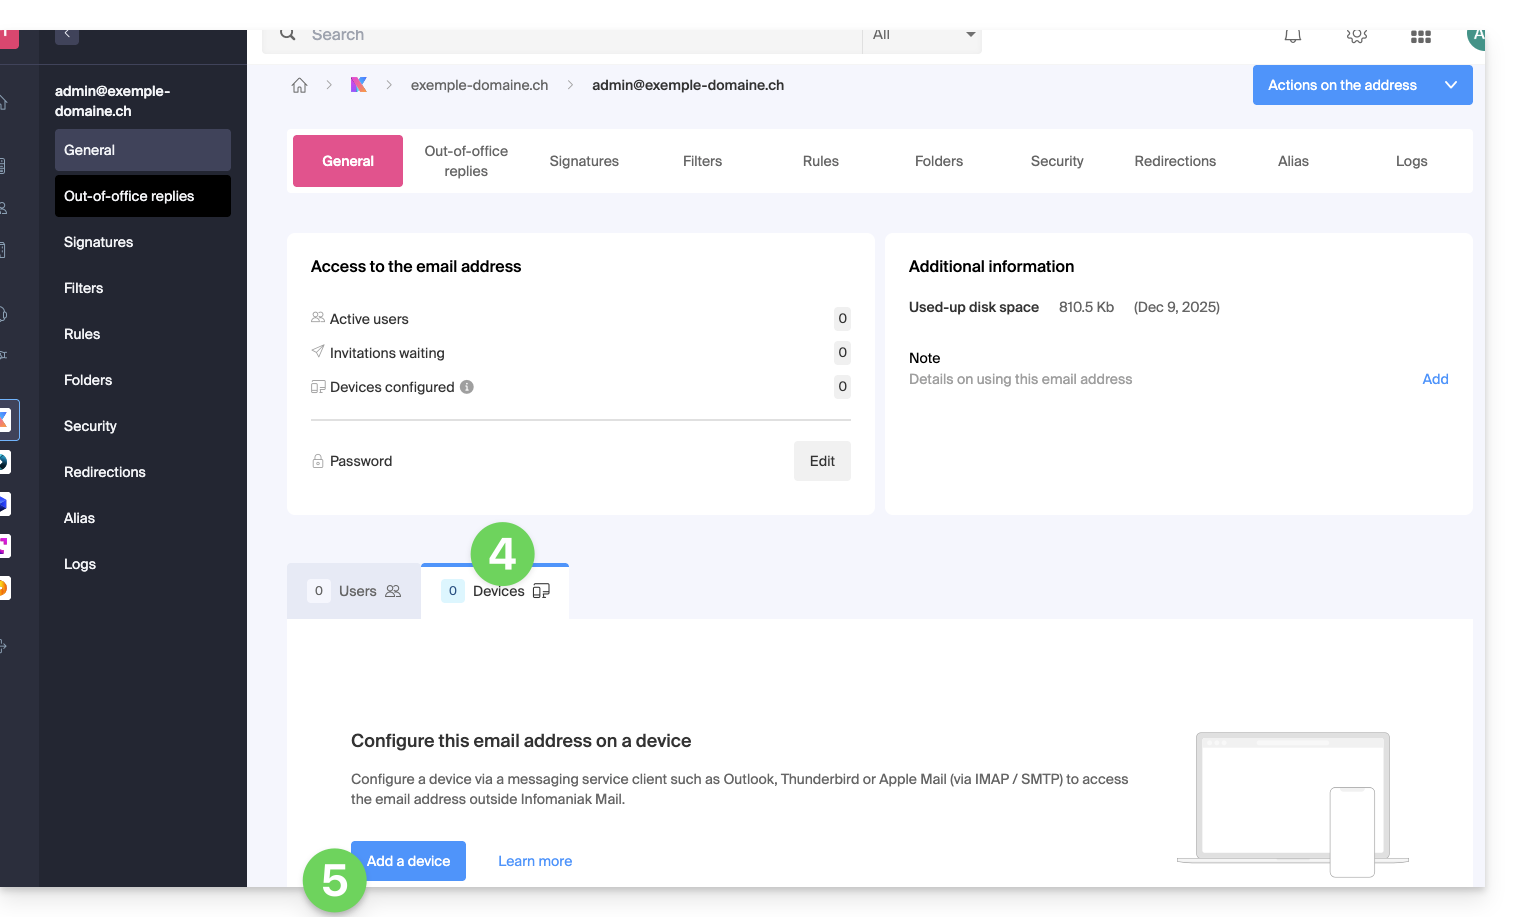Follow the Learn more link

(x=535, y=861)
